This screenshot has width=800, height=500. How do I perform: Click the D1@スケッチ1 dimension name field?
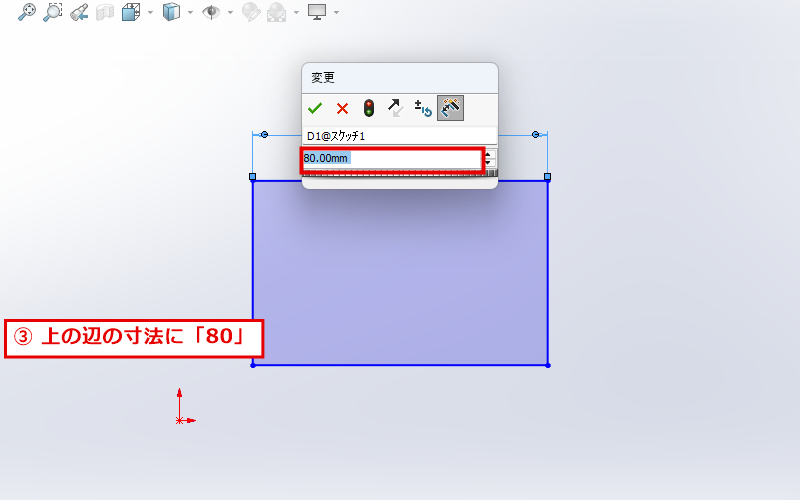pos(399,136)
